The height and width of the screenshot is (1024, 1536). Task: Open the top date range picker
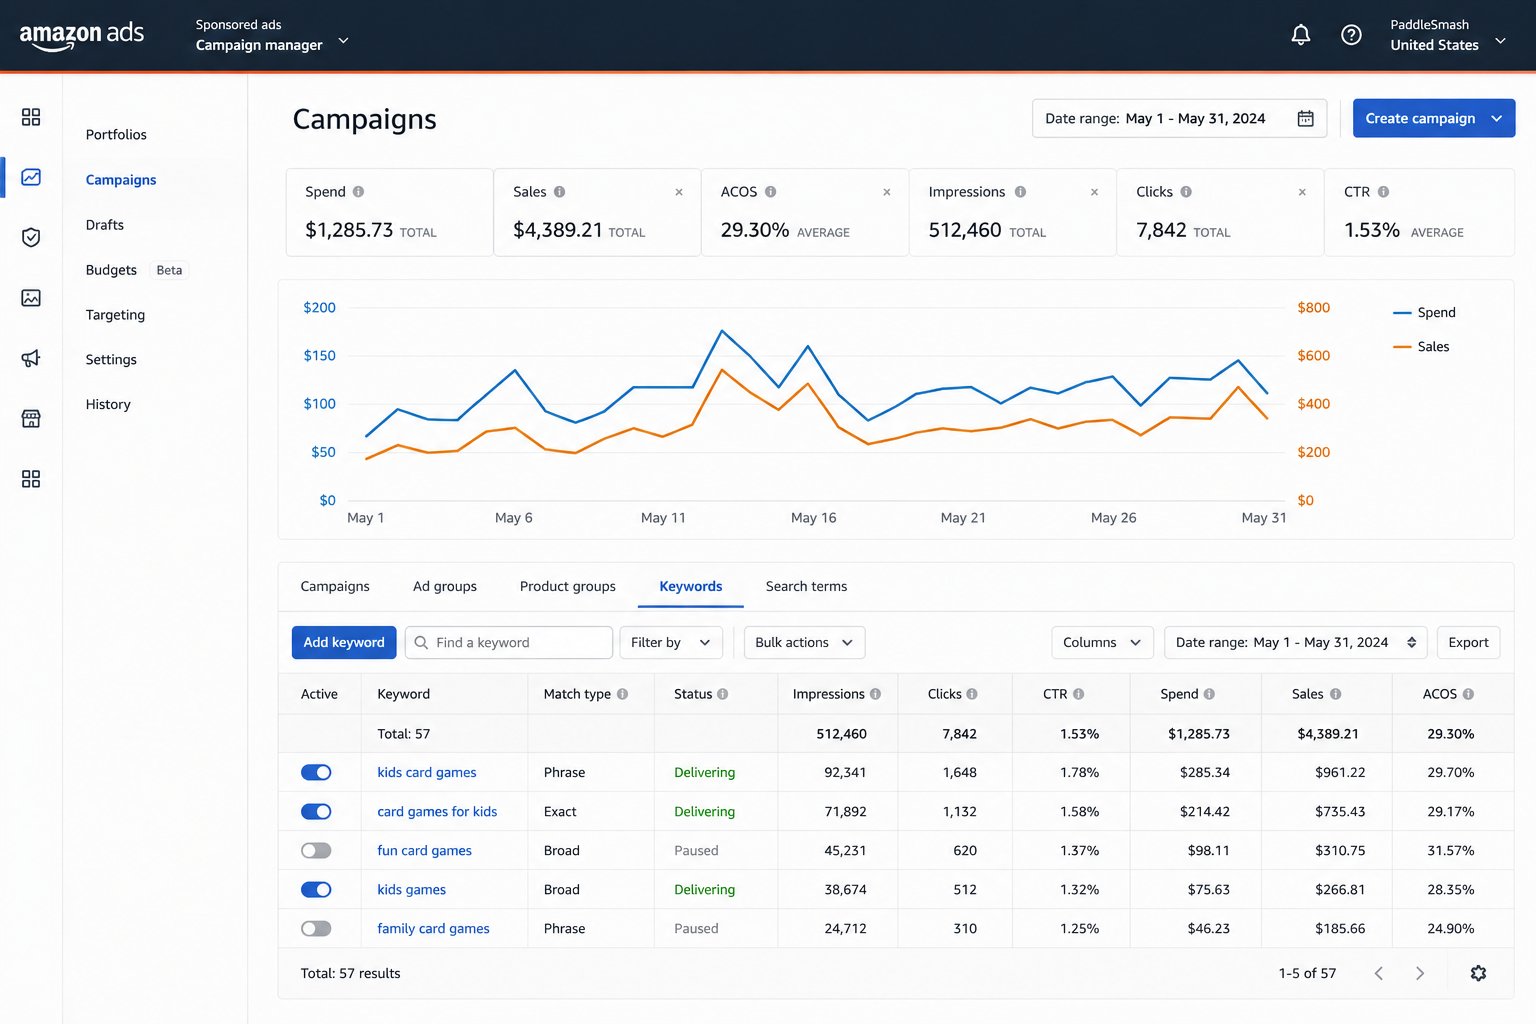click(x=1180, y=118)
